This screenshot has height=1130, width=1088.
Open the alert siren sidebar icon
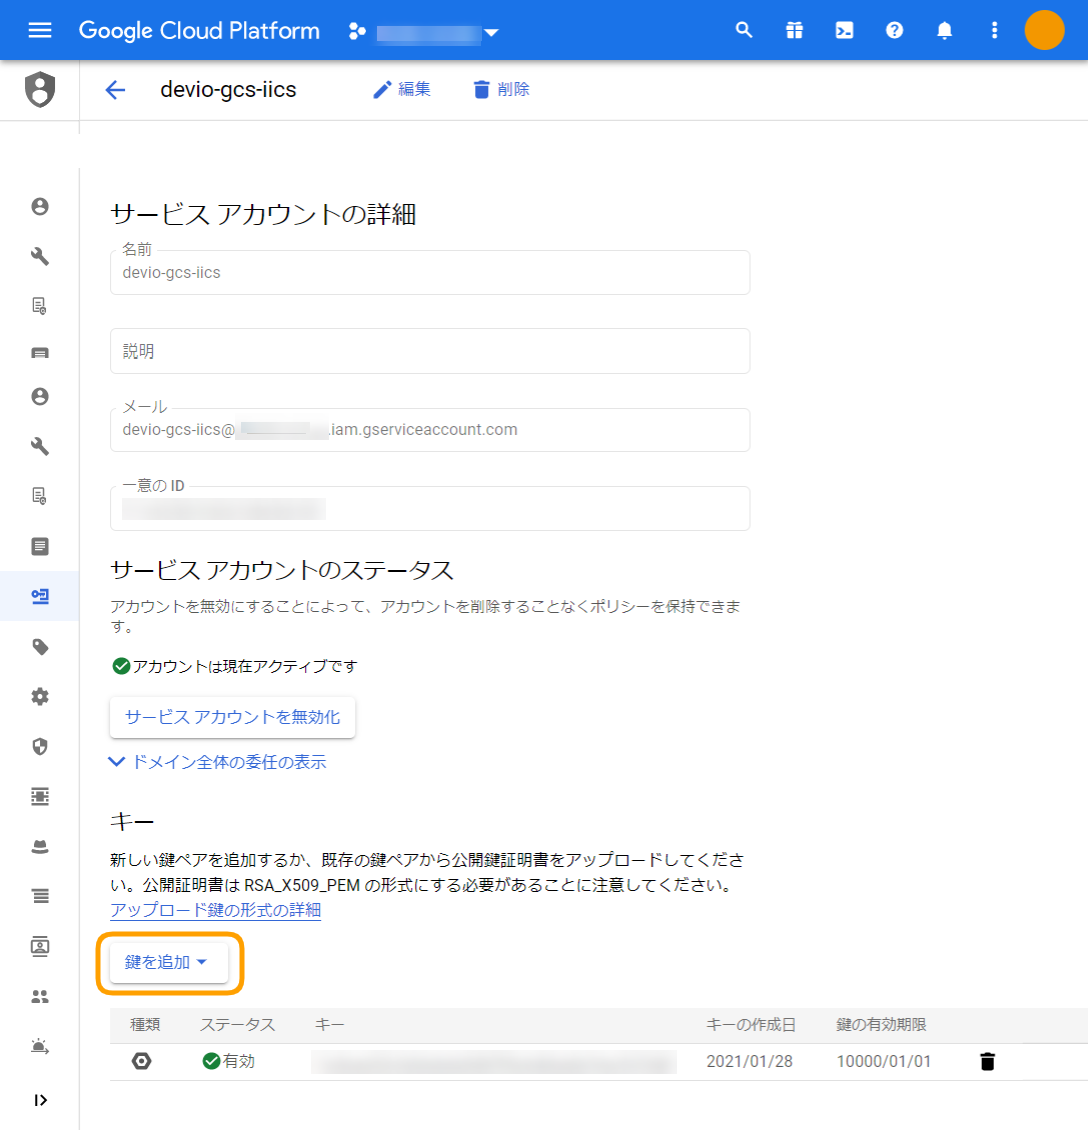click(40, 1046)
